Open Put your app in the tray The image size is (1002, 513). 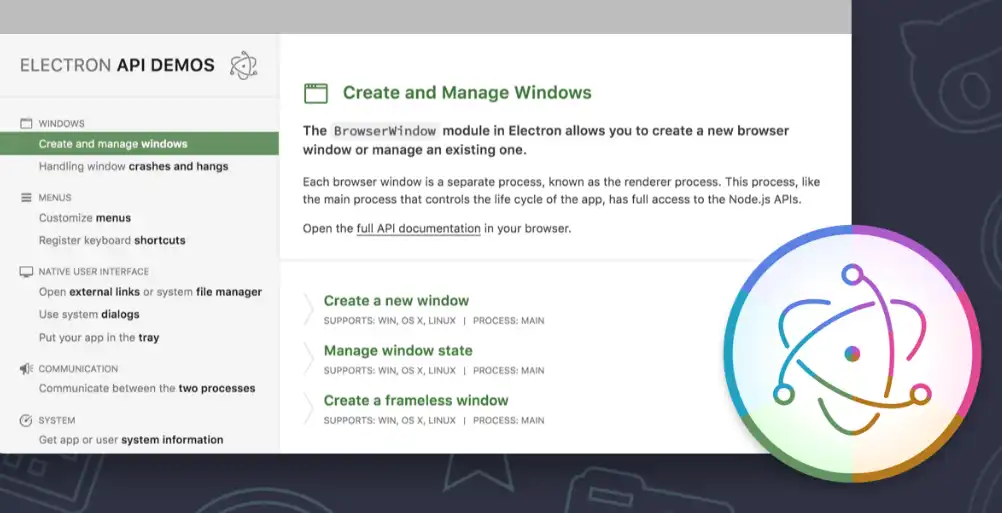(99, 337)
